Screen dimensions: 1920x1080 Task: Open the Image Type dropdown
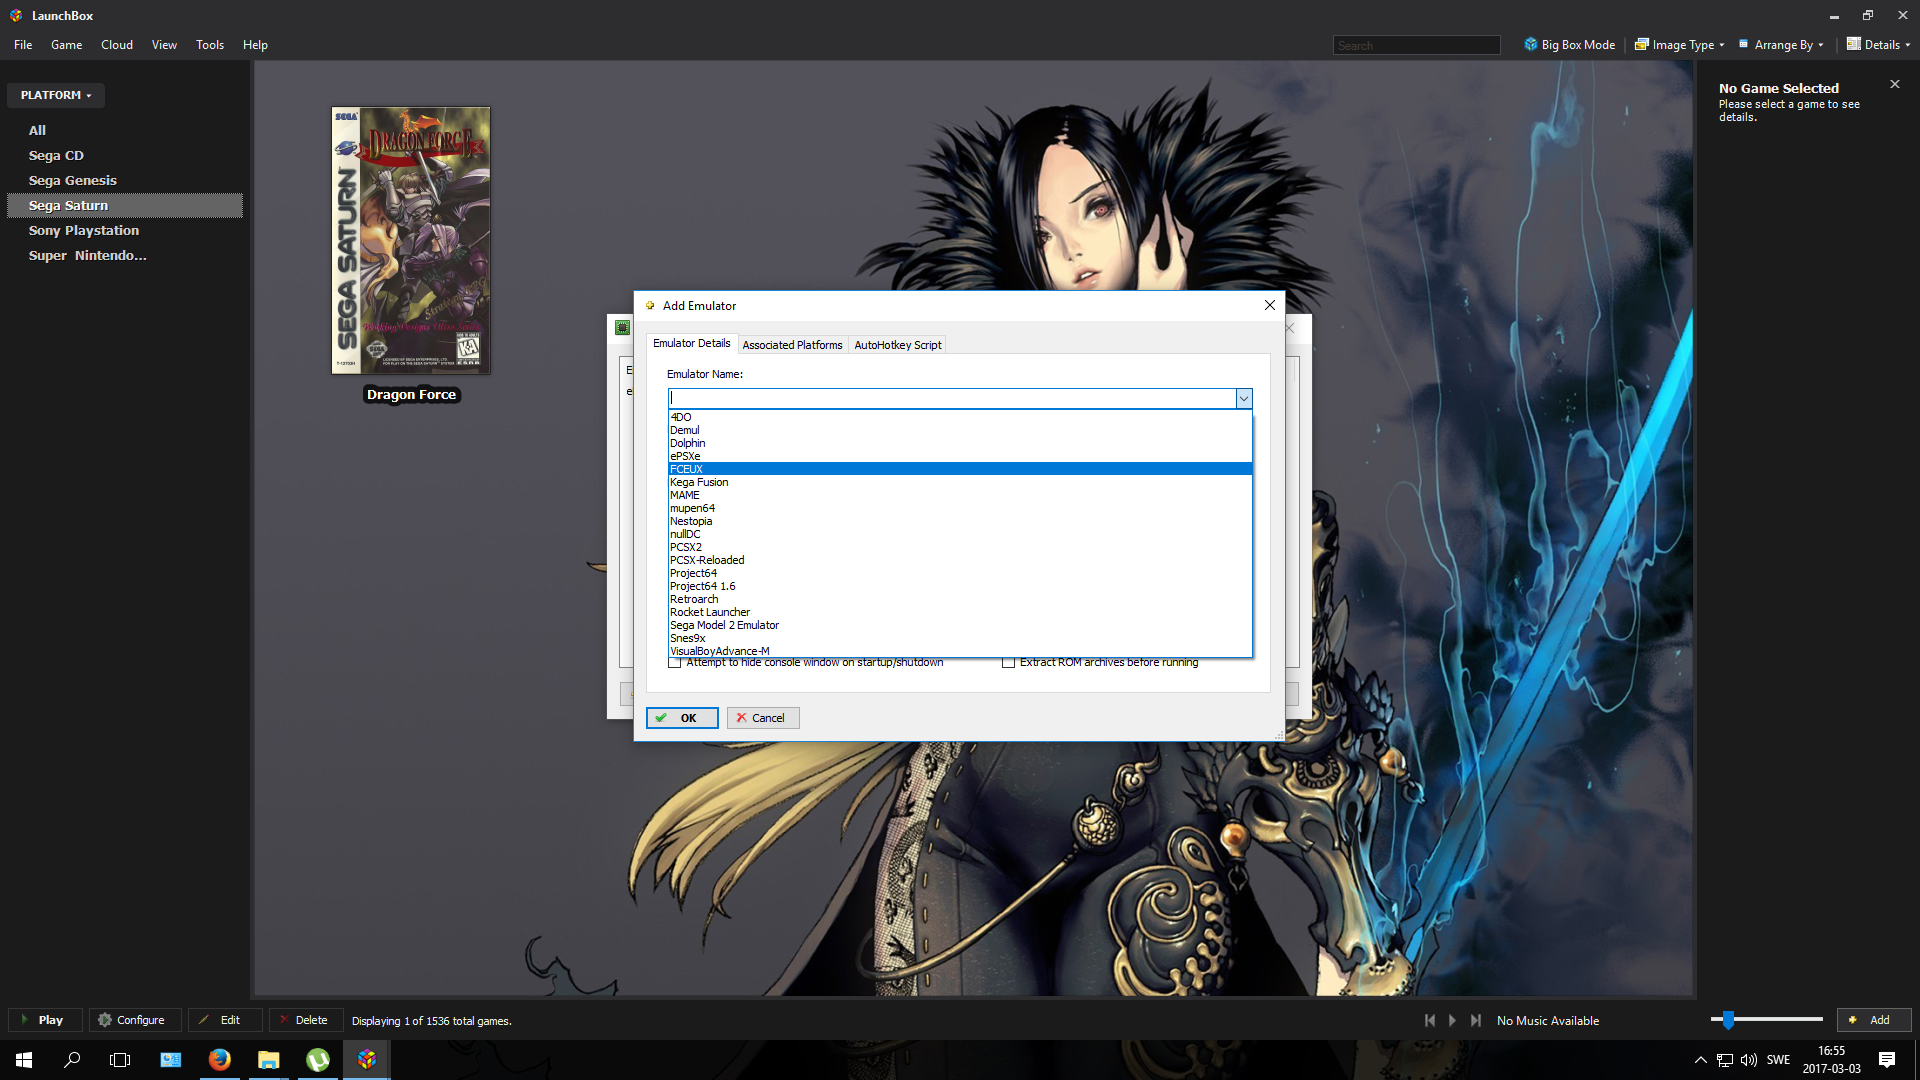(x=1680, y=45)
